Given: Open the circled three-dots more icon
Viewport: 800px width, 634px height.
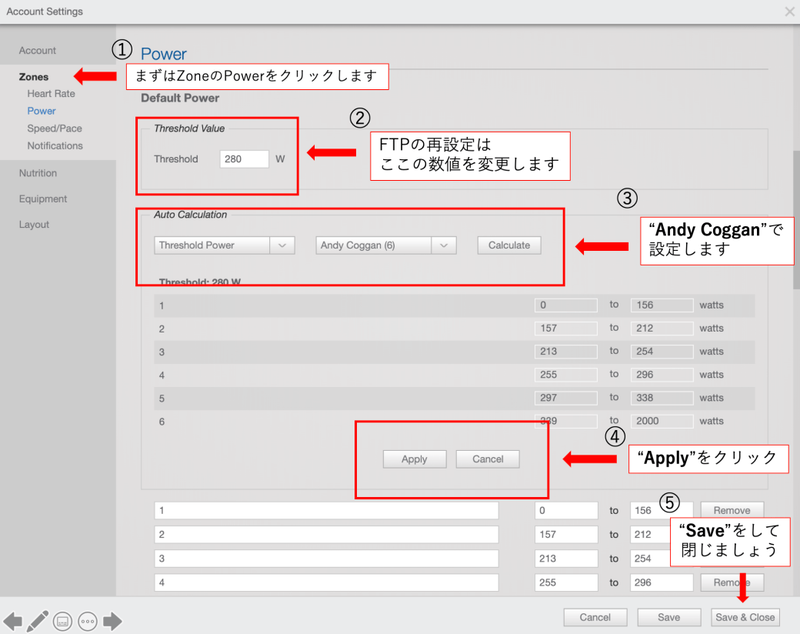Looking at the screenshot, I should (x=88, y=622).
